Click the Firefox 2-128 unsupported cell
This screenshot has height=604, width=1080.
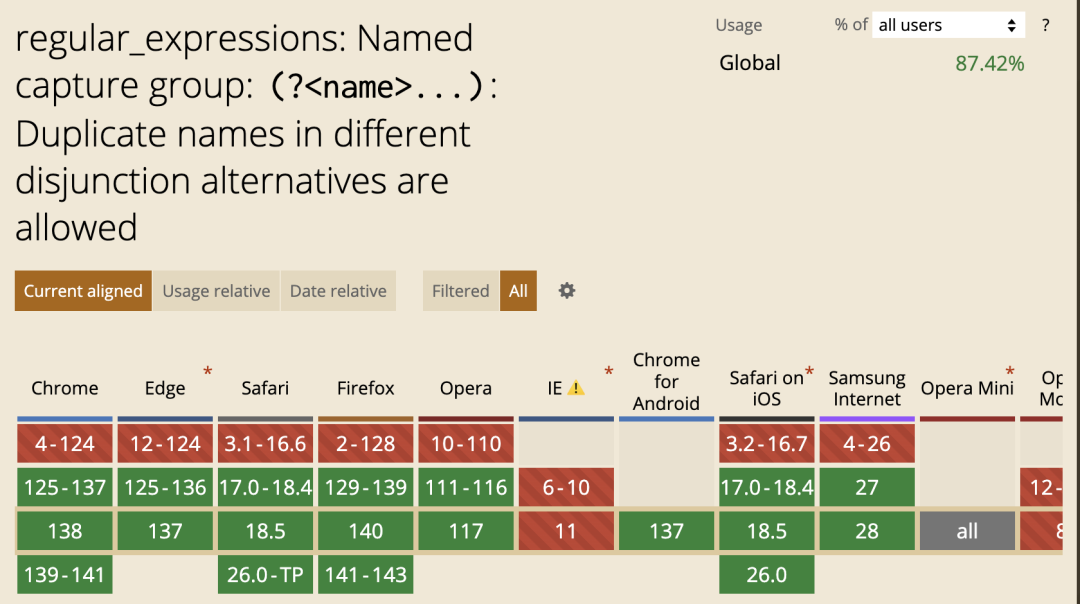366,444
